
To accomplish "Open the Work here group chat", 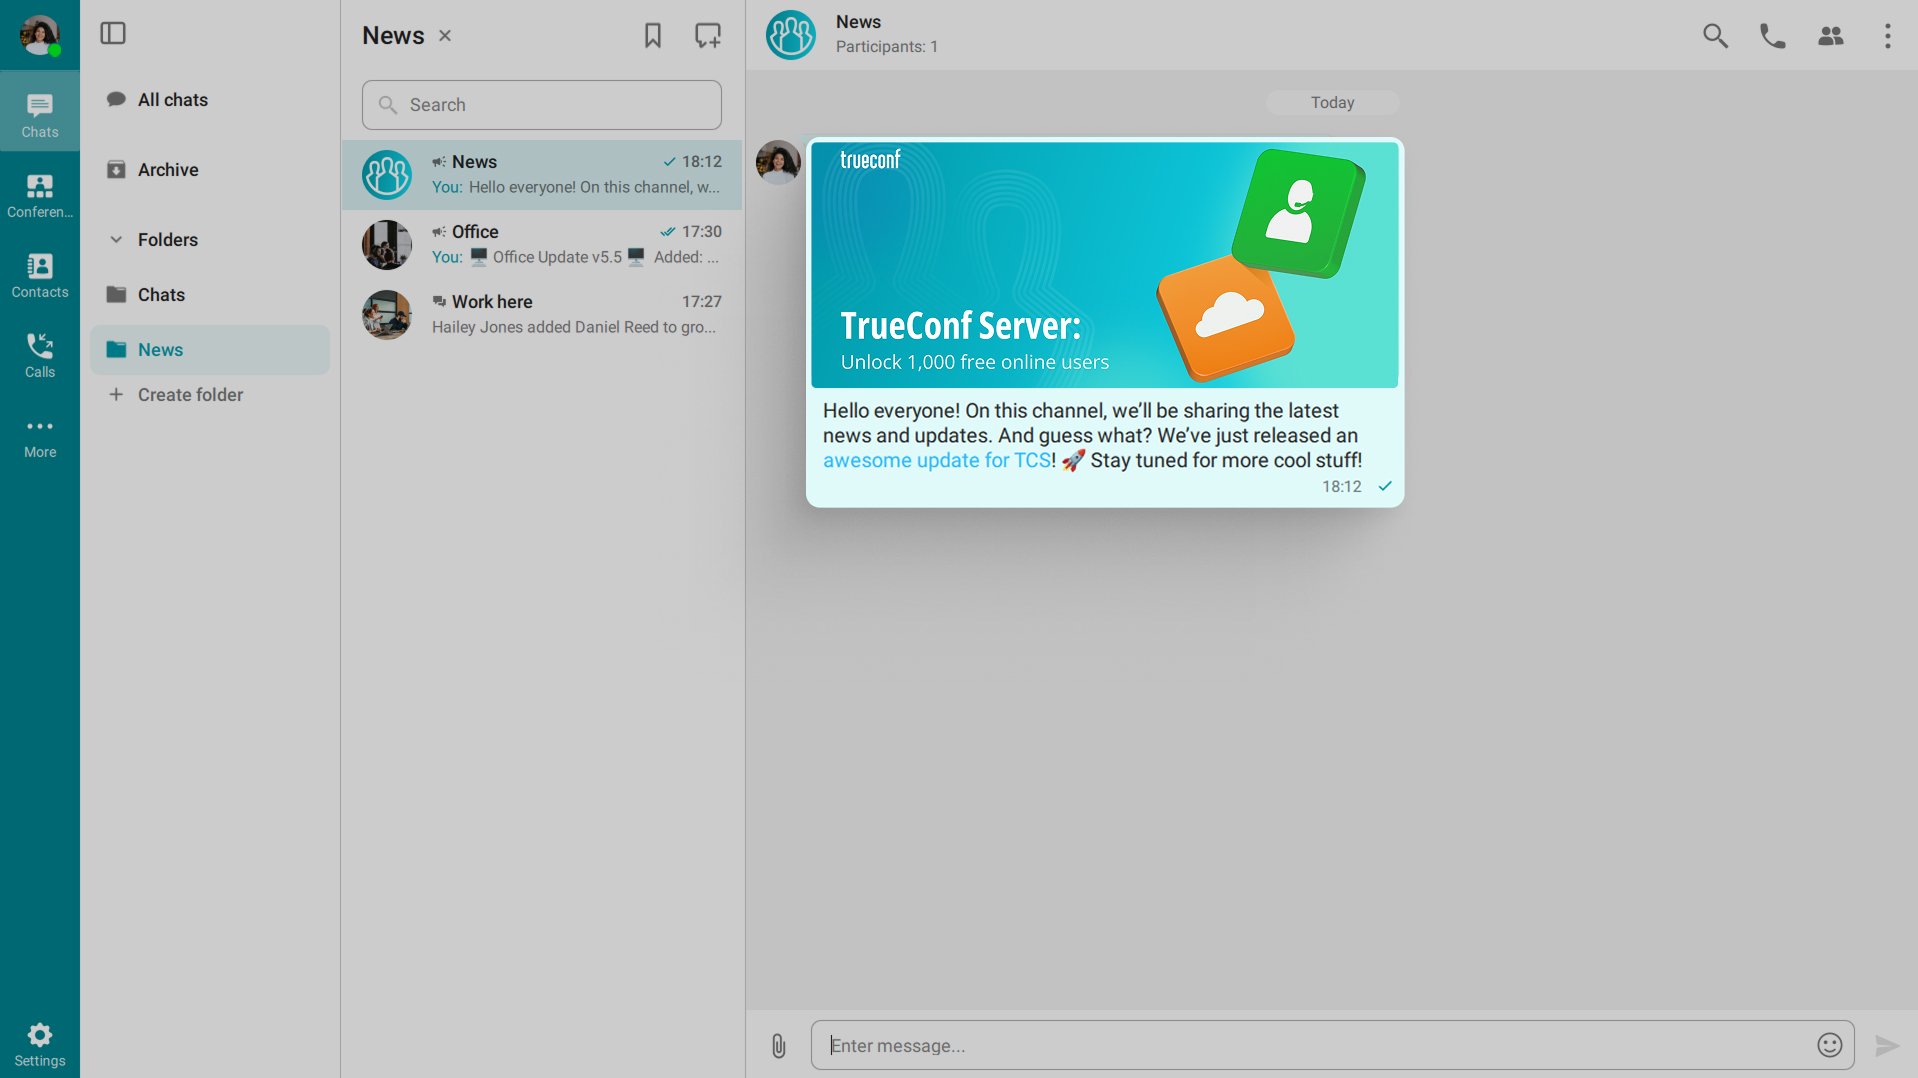I will point(542,315).
